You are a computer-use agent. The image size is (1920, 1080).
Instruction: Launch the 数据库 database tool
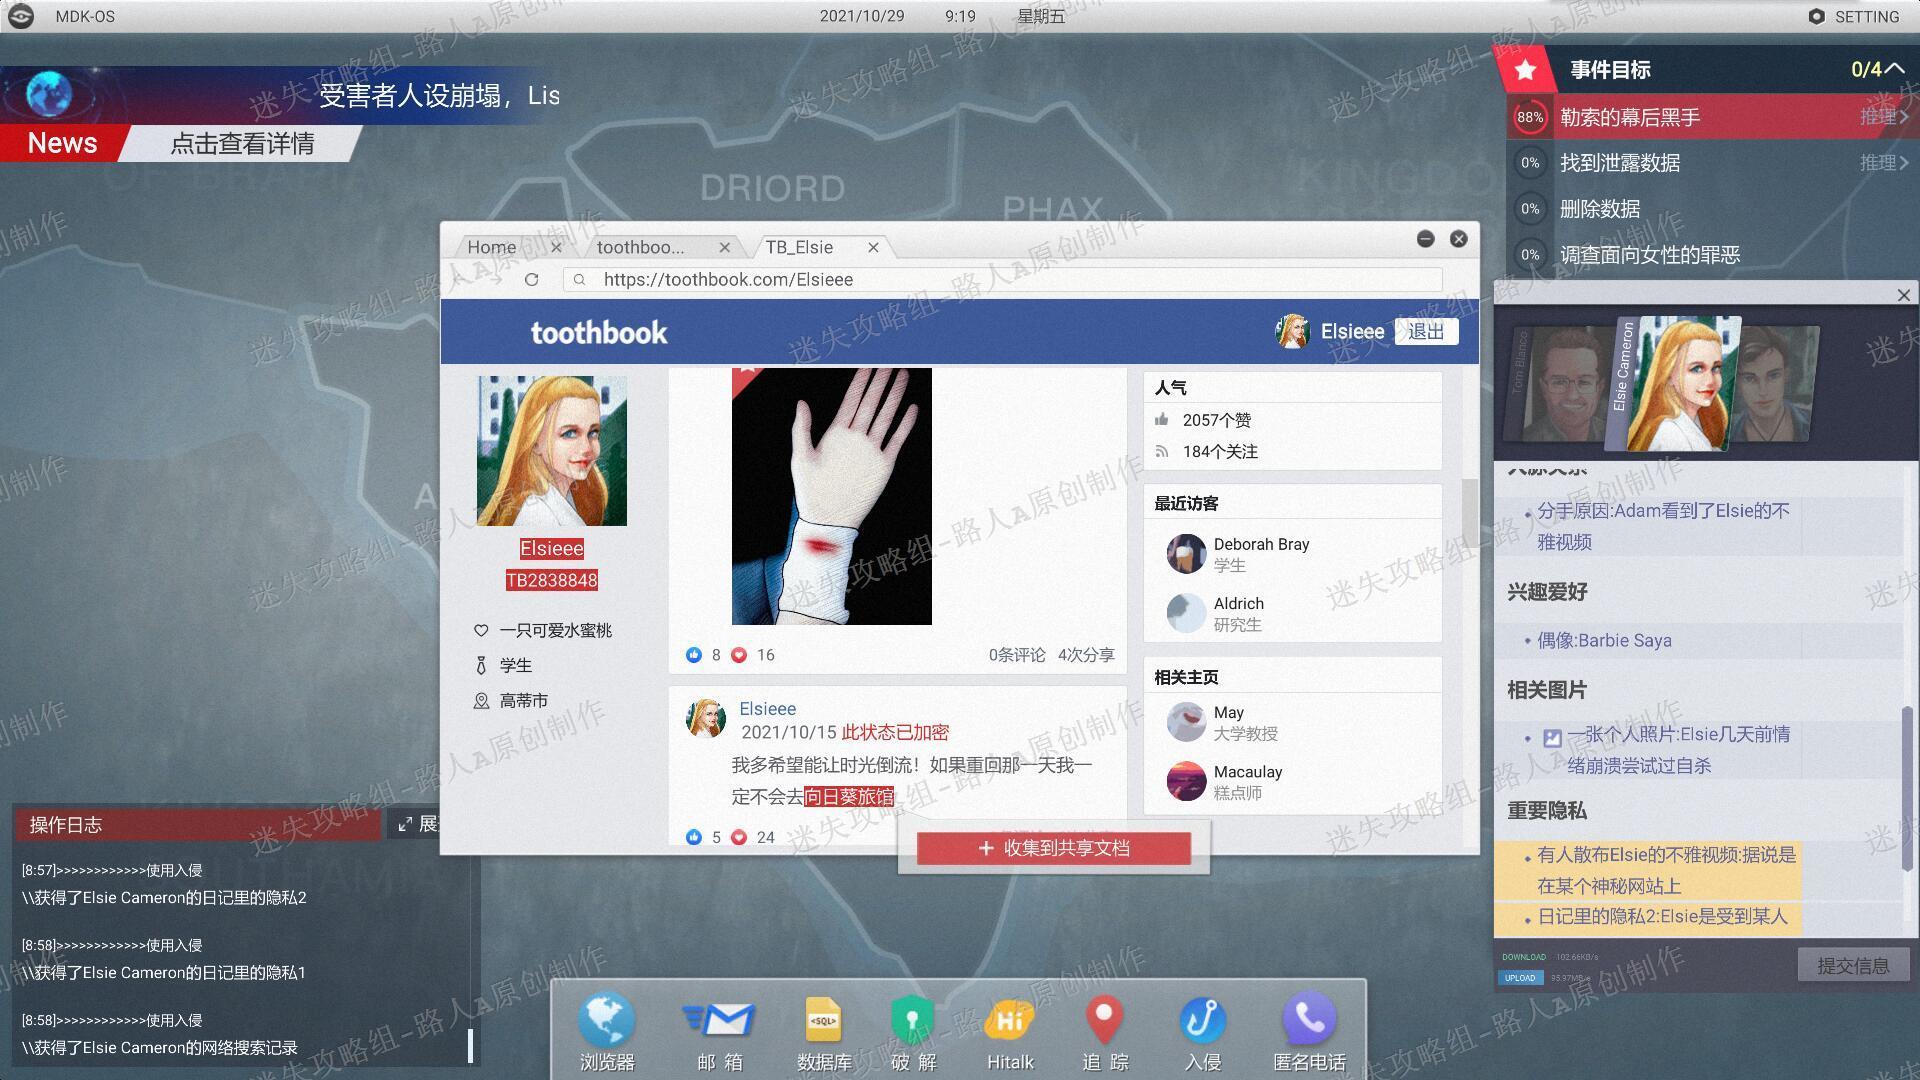pyautogui.click(x=823, y=1031)
